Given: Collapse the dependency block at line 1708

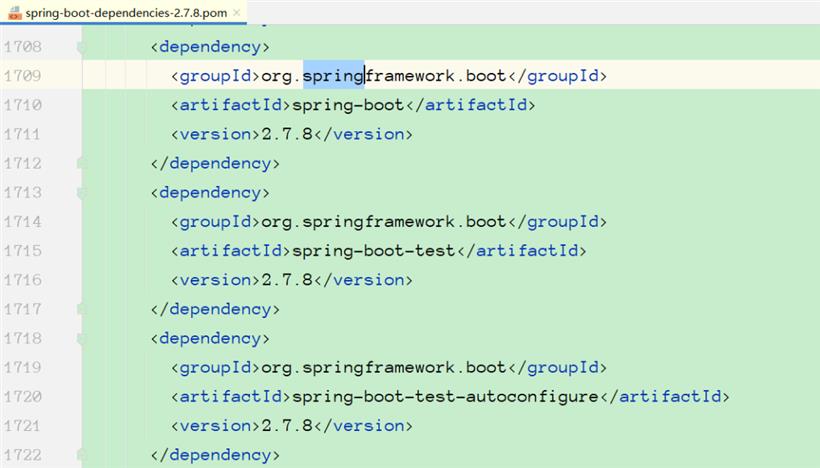Looking at the screenshot, I should pos(82,48).
